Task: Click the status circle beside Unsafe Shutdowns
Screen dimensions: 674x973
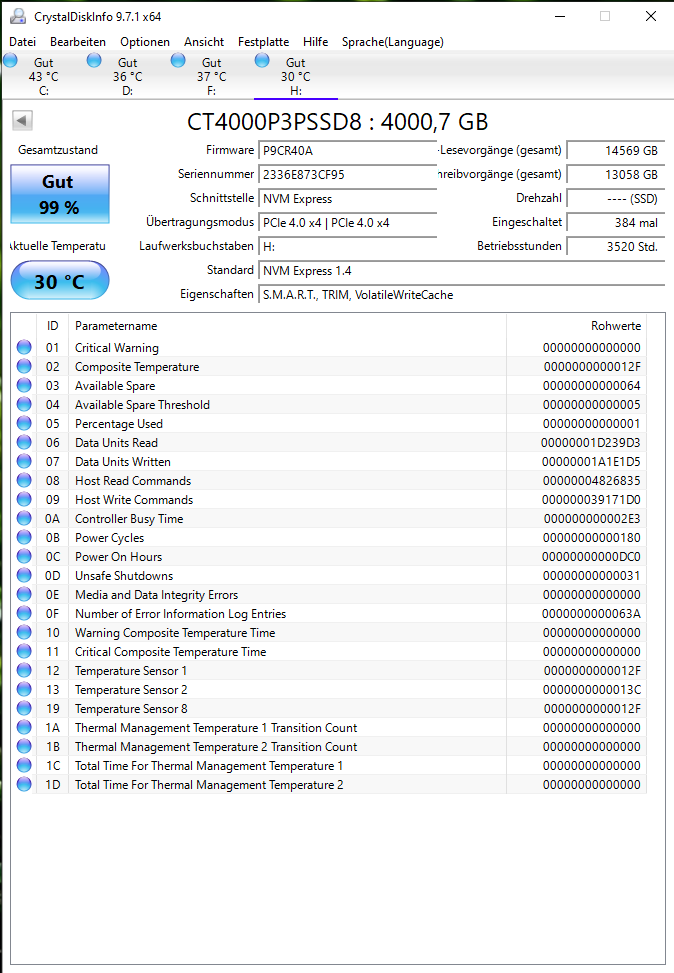Action: [x=24, y=575]
